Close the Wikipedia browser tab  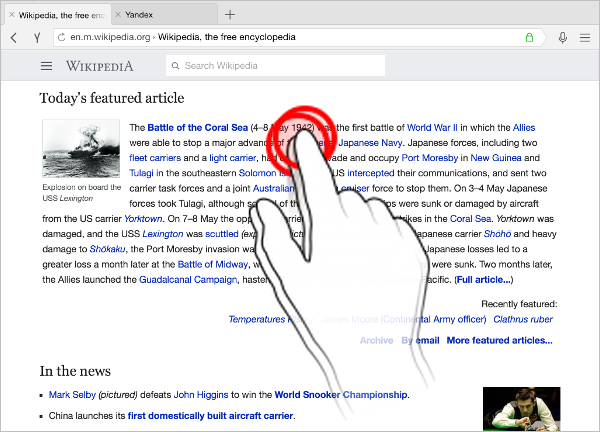coord(11,15)
